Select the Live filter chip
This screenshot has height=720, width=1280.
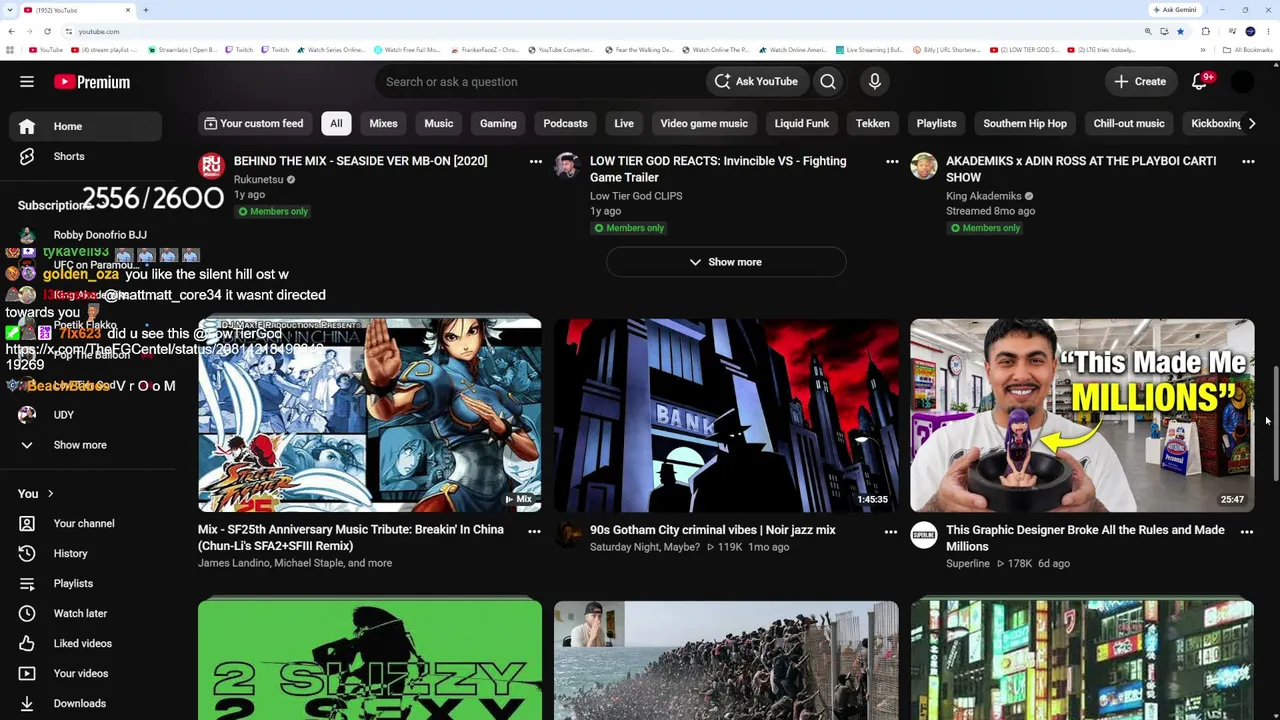(x=624, y=123)
